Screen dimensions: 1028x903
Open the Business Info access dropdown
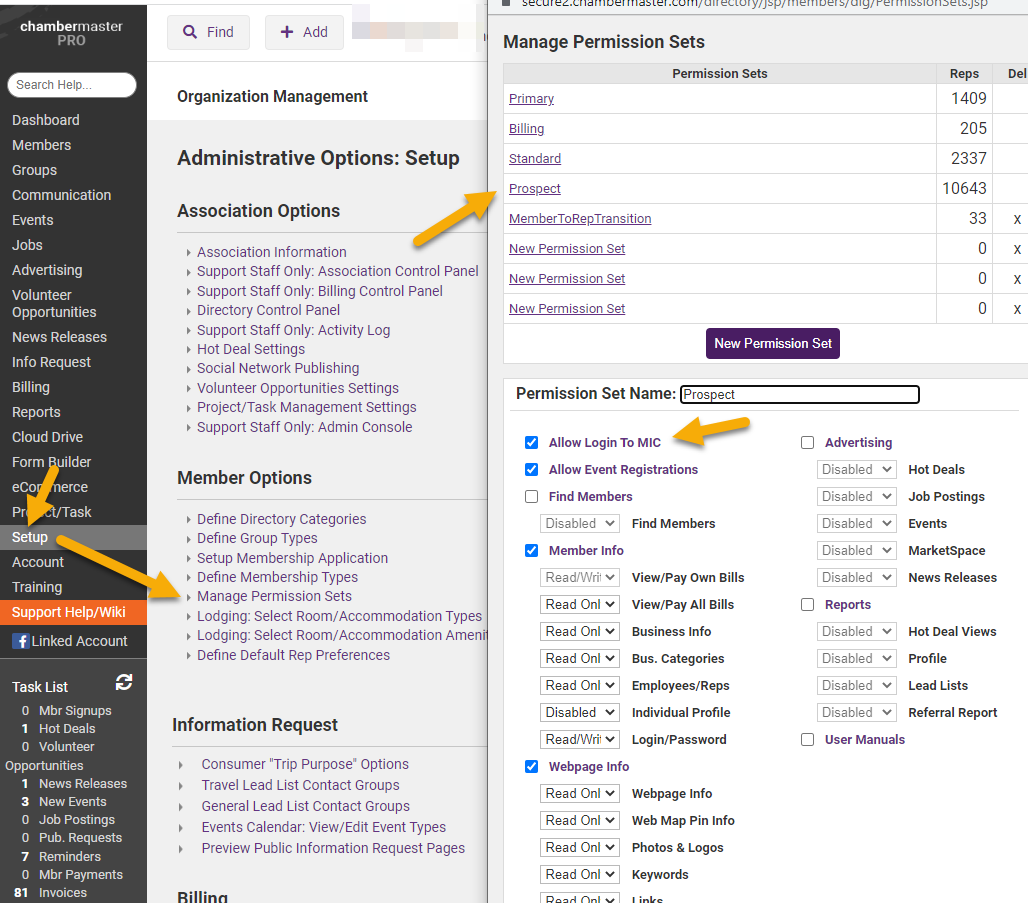580,632
